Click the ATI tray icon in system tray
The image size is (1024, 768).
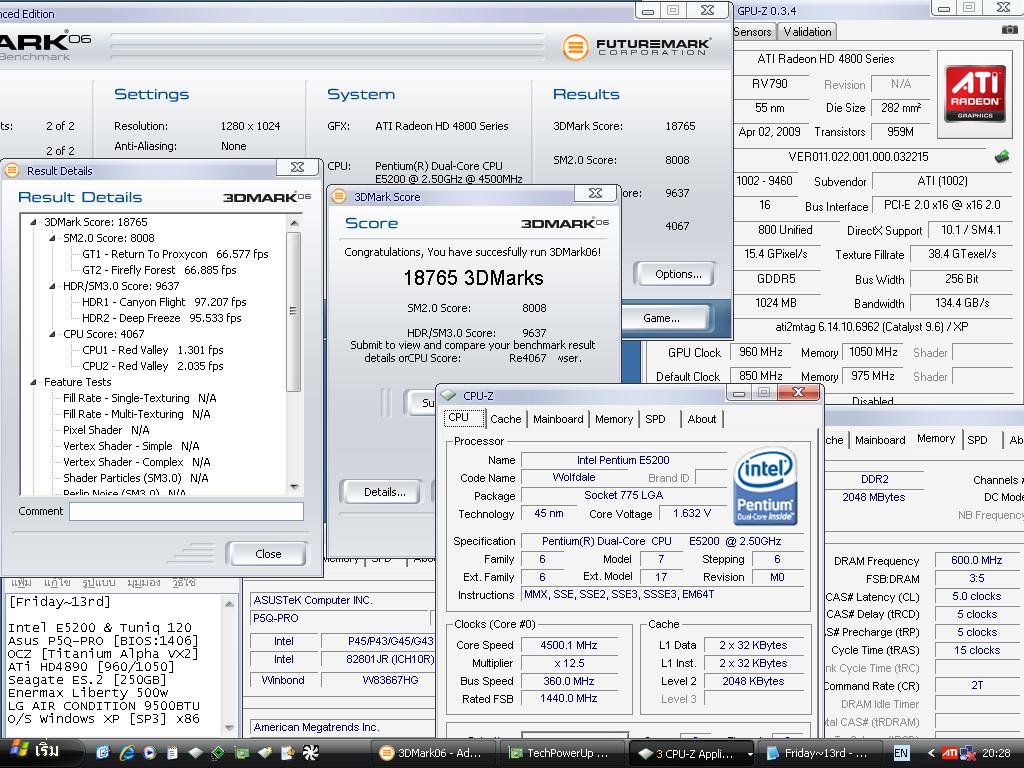[x=949, y=753]
